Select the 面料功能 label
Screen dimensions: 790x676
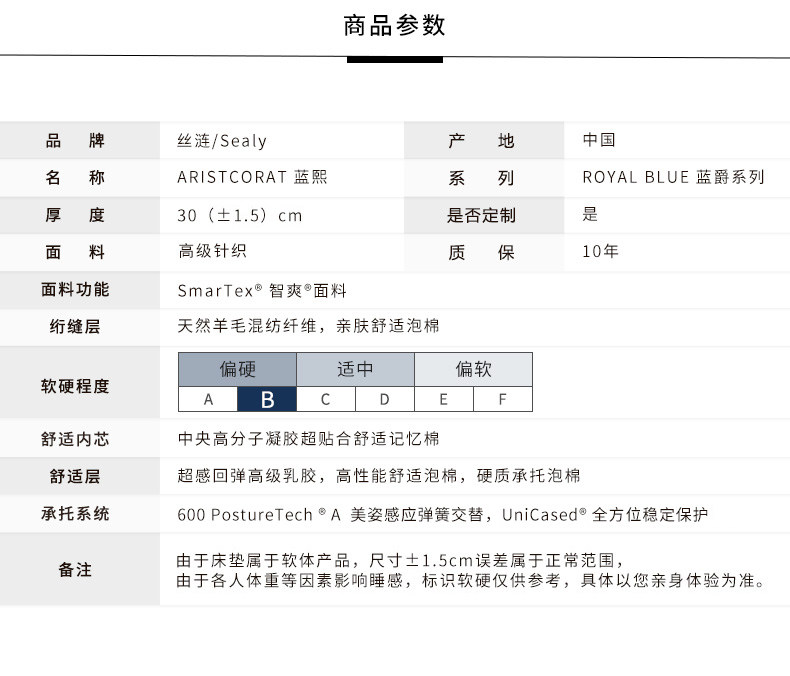(x=75, y=290)
